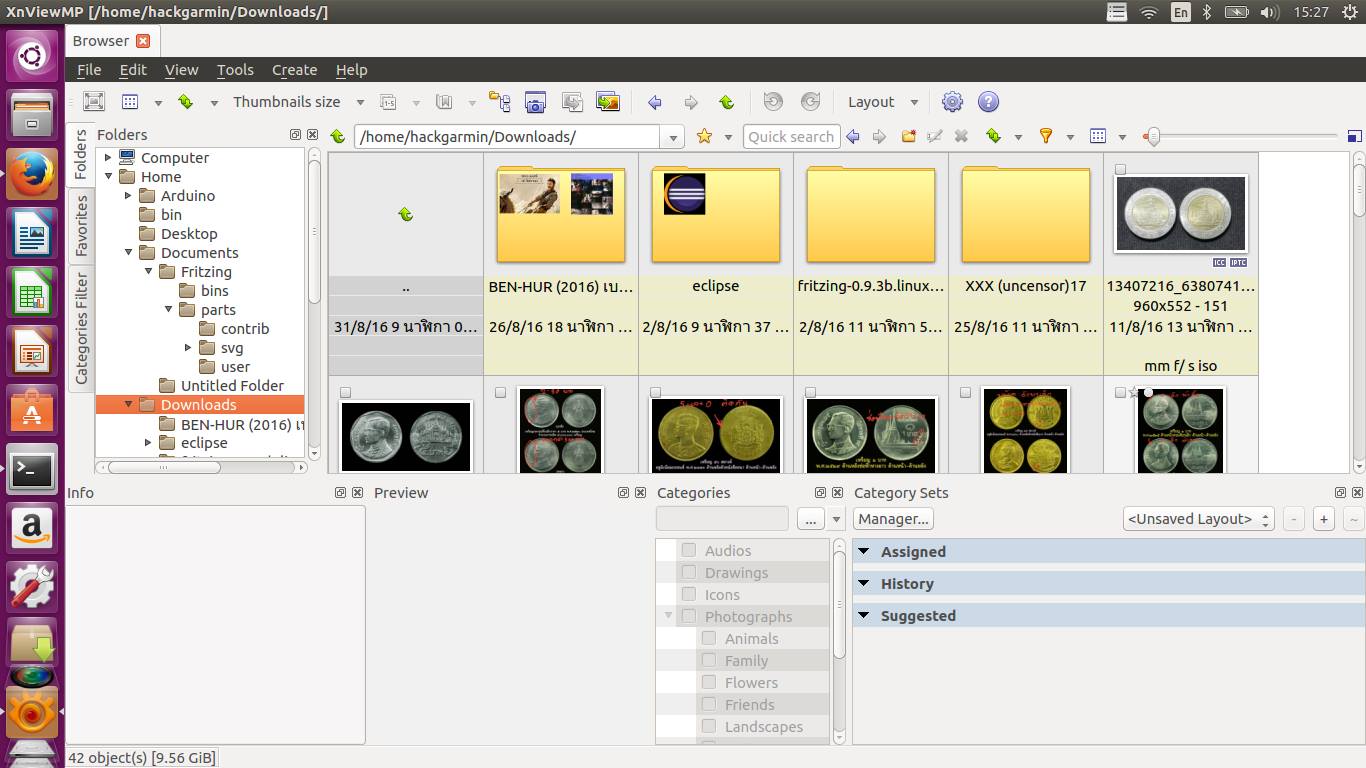Viewport: 1366px width, 768px height.
Task: Tick the Landscapes category checkbox
Action: pyautogui.click(x=709, y=726)
